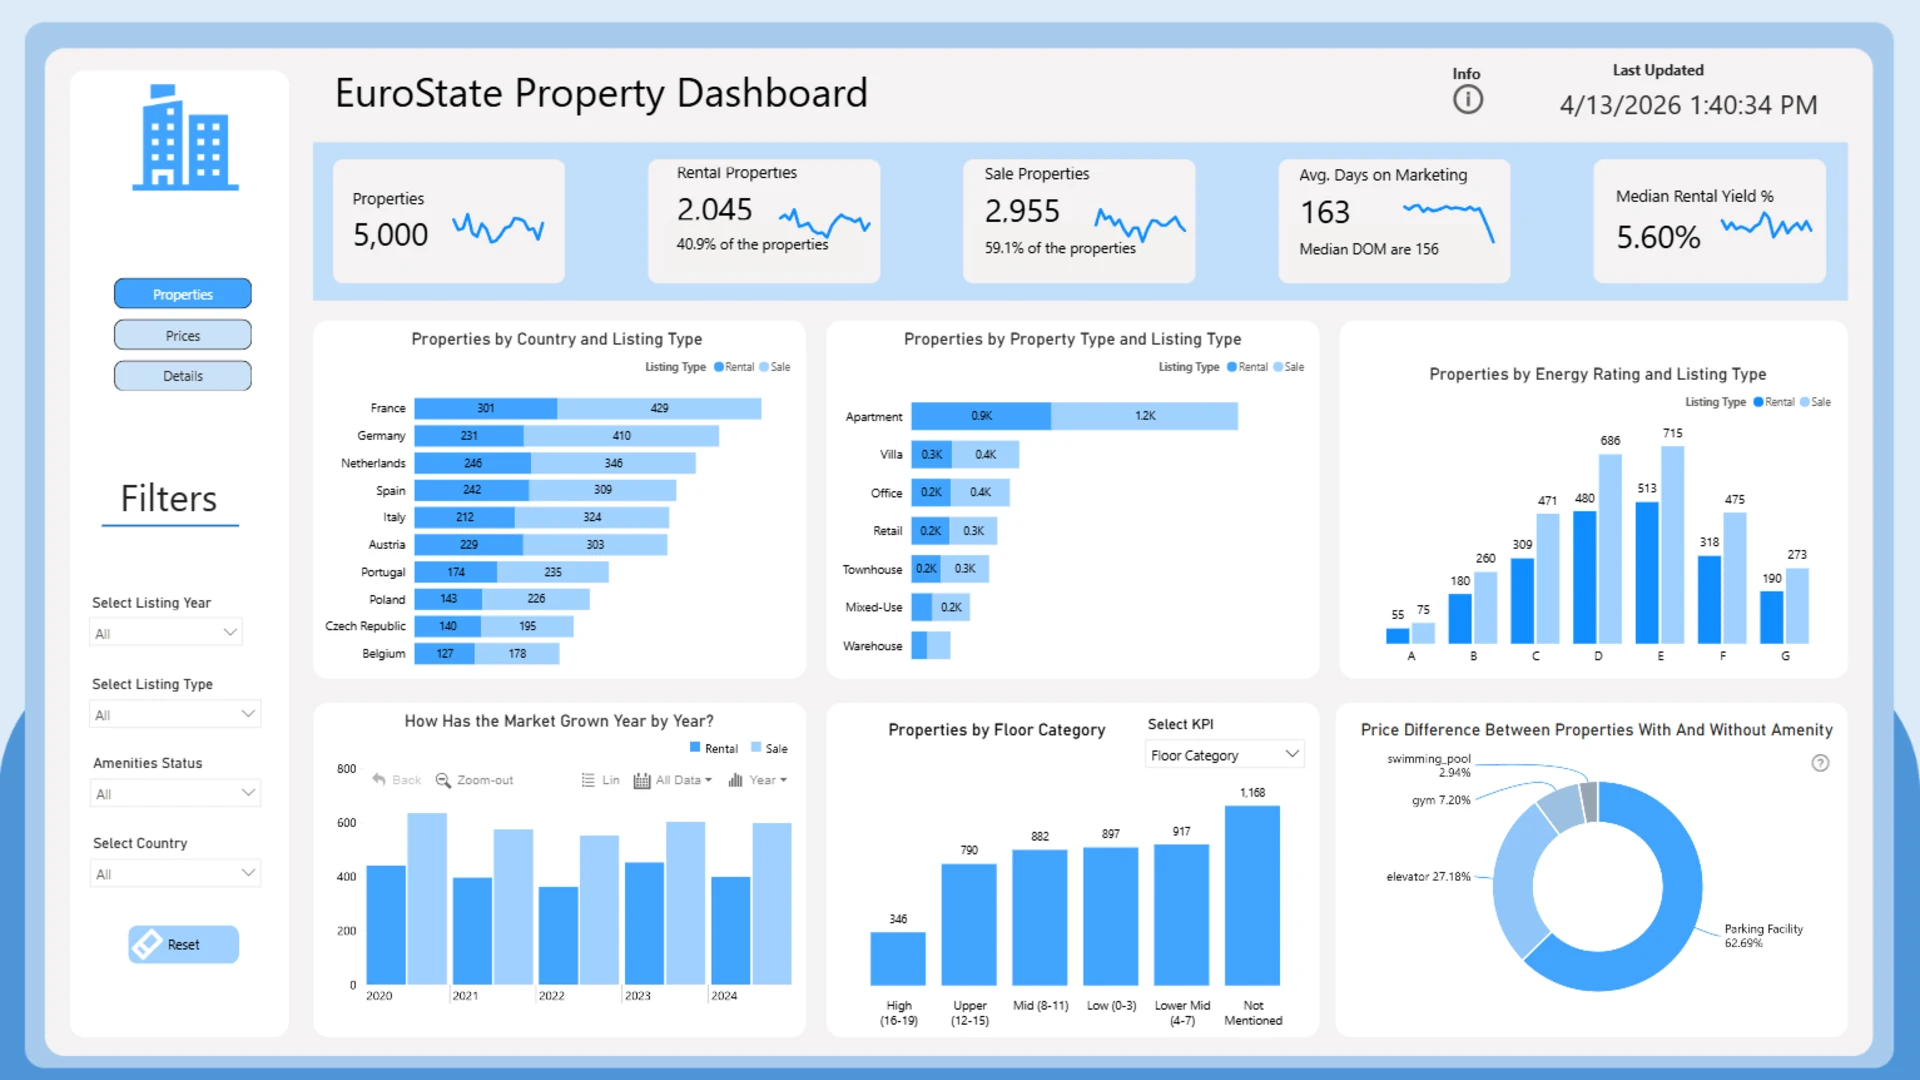Switch to the Details page tab

coord(183,376)
